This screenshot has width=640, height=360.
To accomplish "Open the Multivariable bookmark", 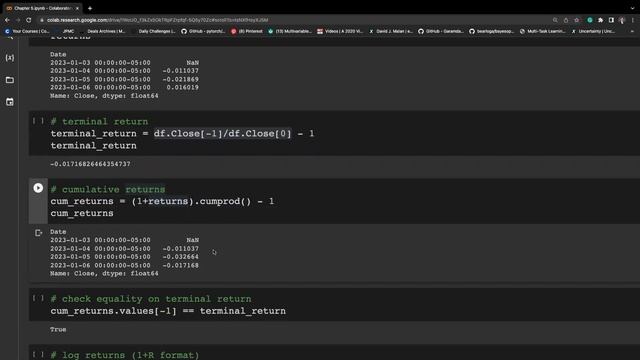I will click(290, 31).
